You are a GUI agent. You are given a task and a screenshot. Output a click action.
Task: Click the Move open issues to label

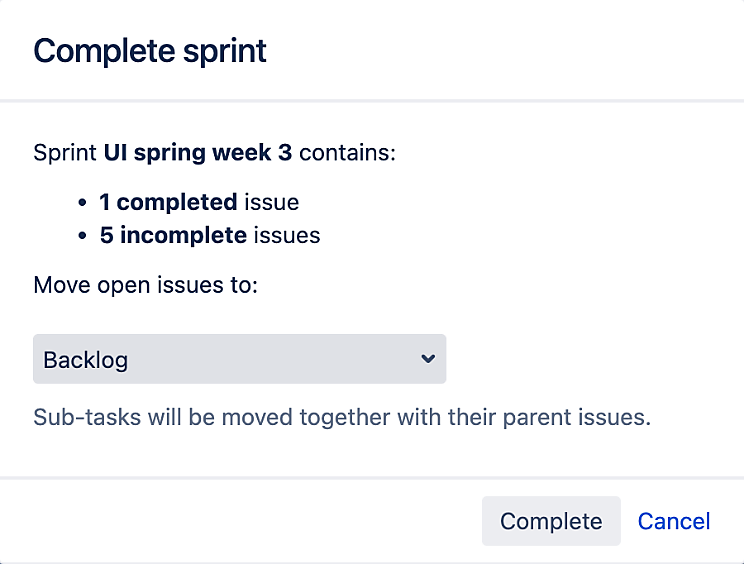click(145, 285)
